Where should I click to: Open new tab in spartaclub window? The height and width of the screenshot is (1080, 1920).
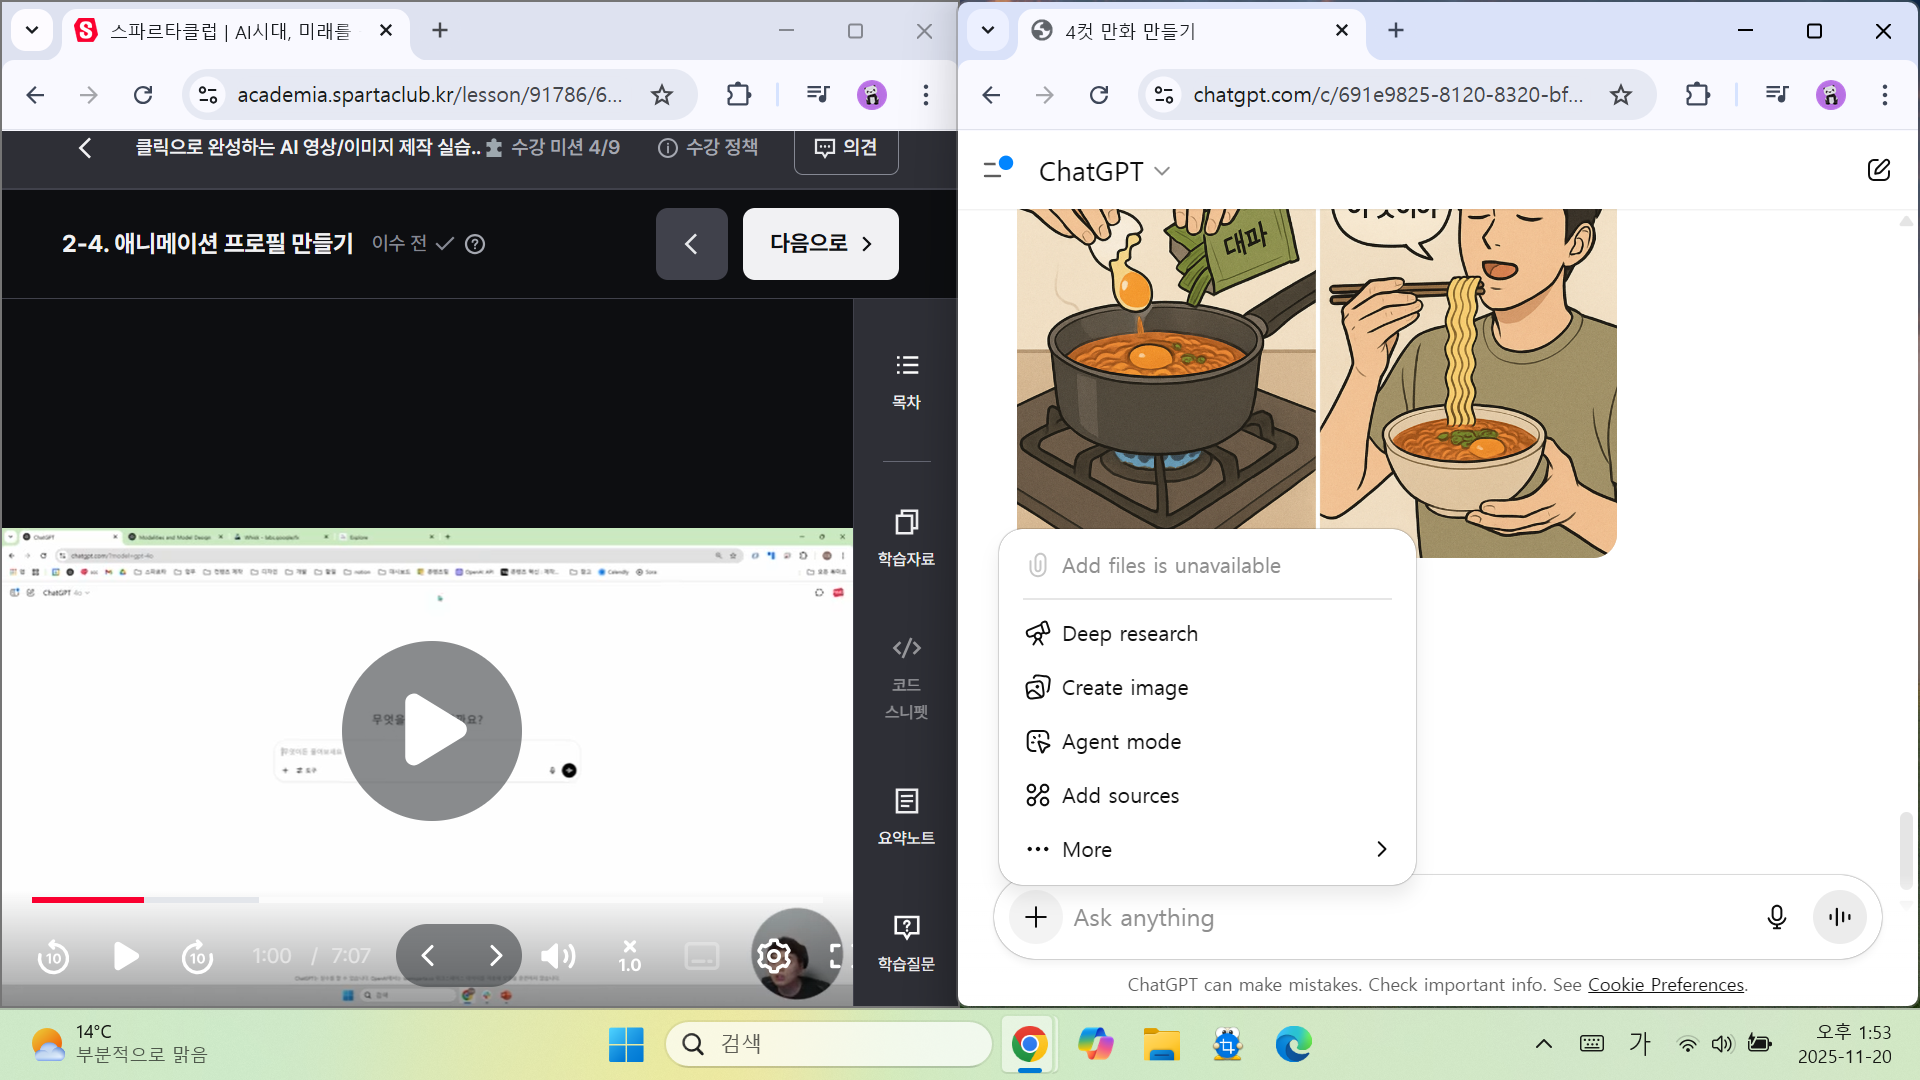440,30
